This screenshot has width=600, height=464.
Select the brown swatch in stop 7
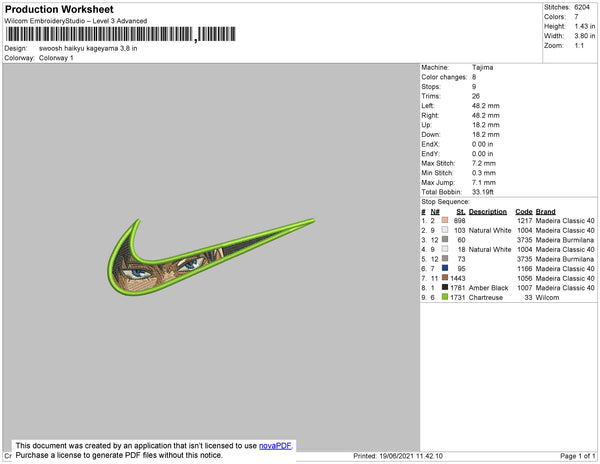[x=445, y=278]
